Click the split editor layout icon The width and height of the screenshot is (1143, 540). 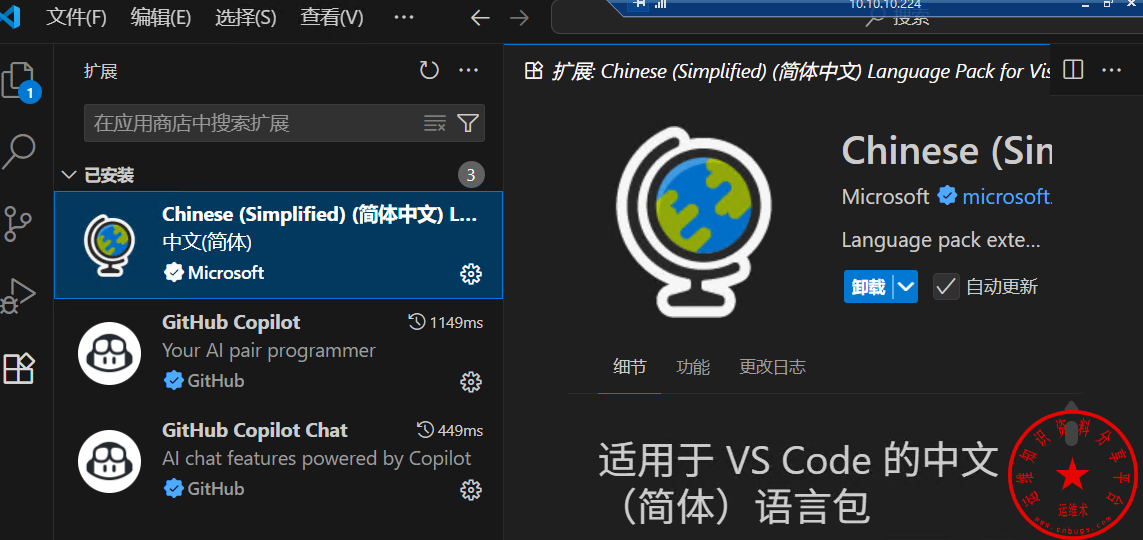coord(1073,70)
